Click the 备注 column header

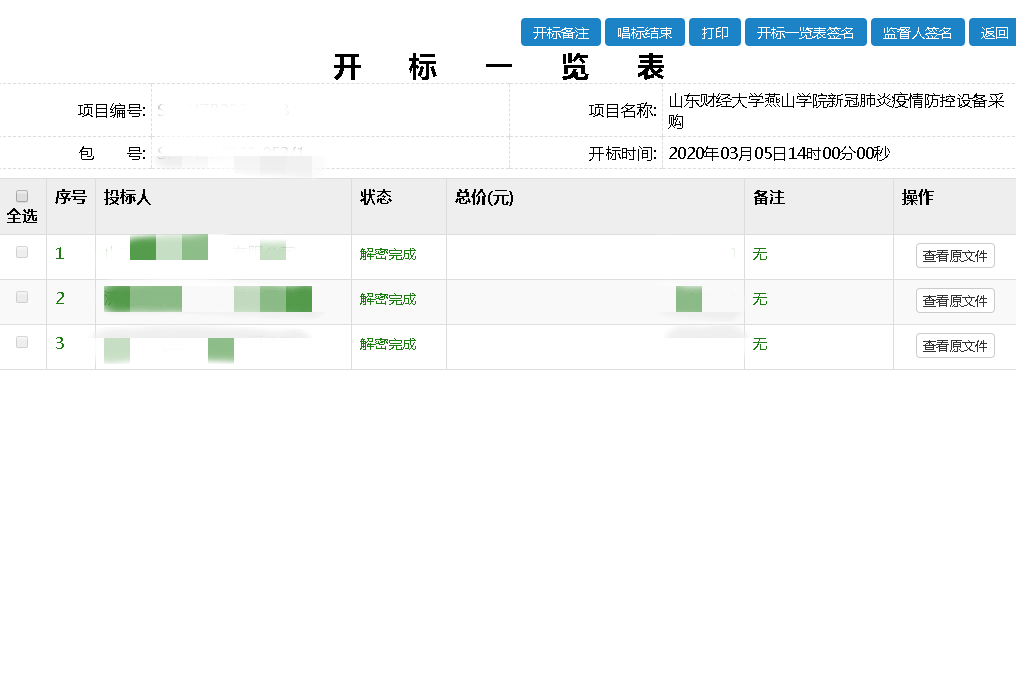coord(768,198)
